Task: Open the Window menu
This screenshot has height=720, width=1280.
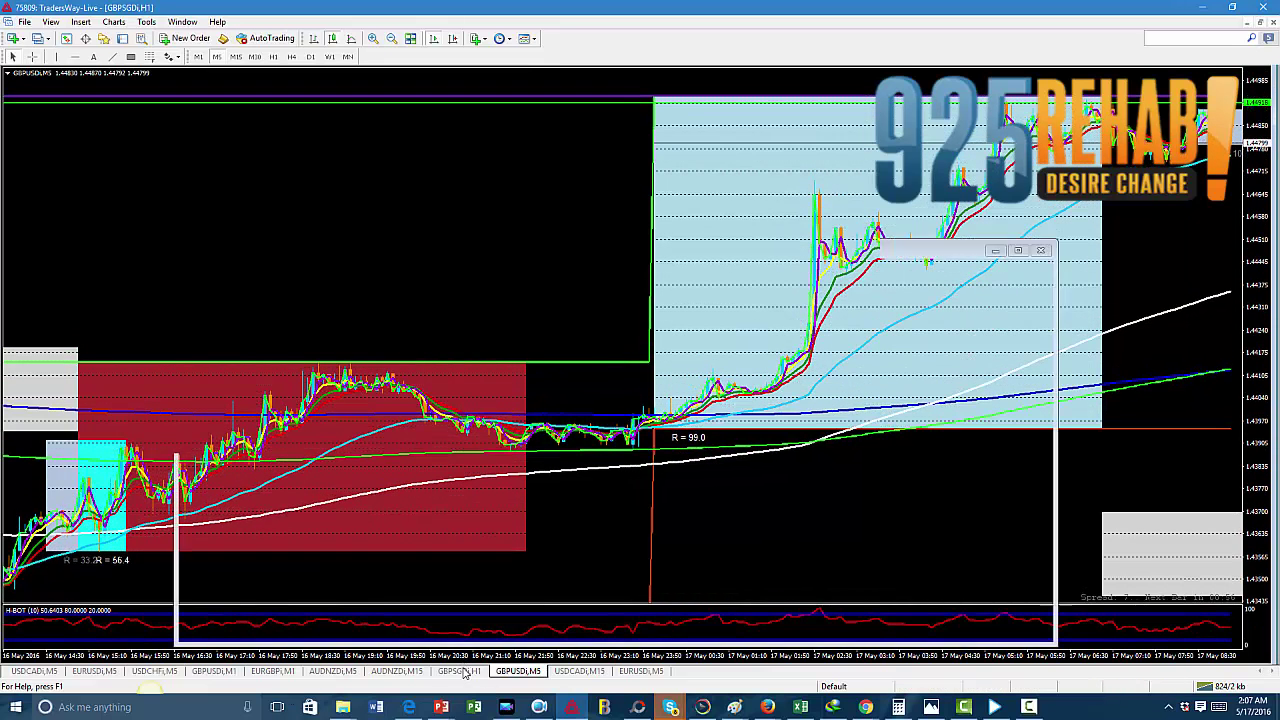Action: coord(182,22)
